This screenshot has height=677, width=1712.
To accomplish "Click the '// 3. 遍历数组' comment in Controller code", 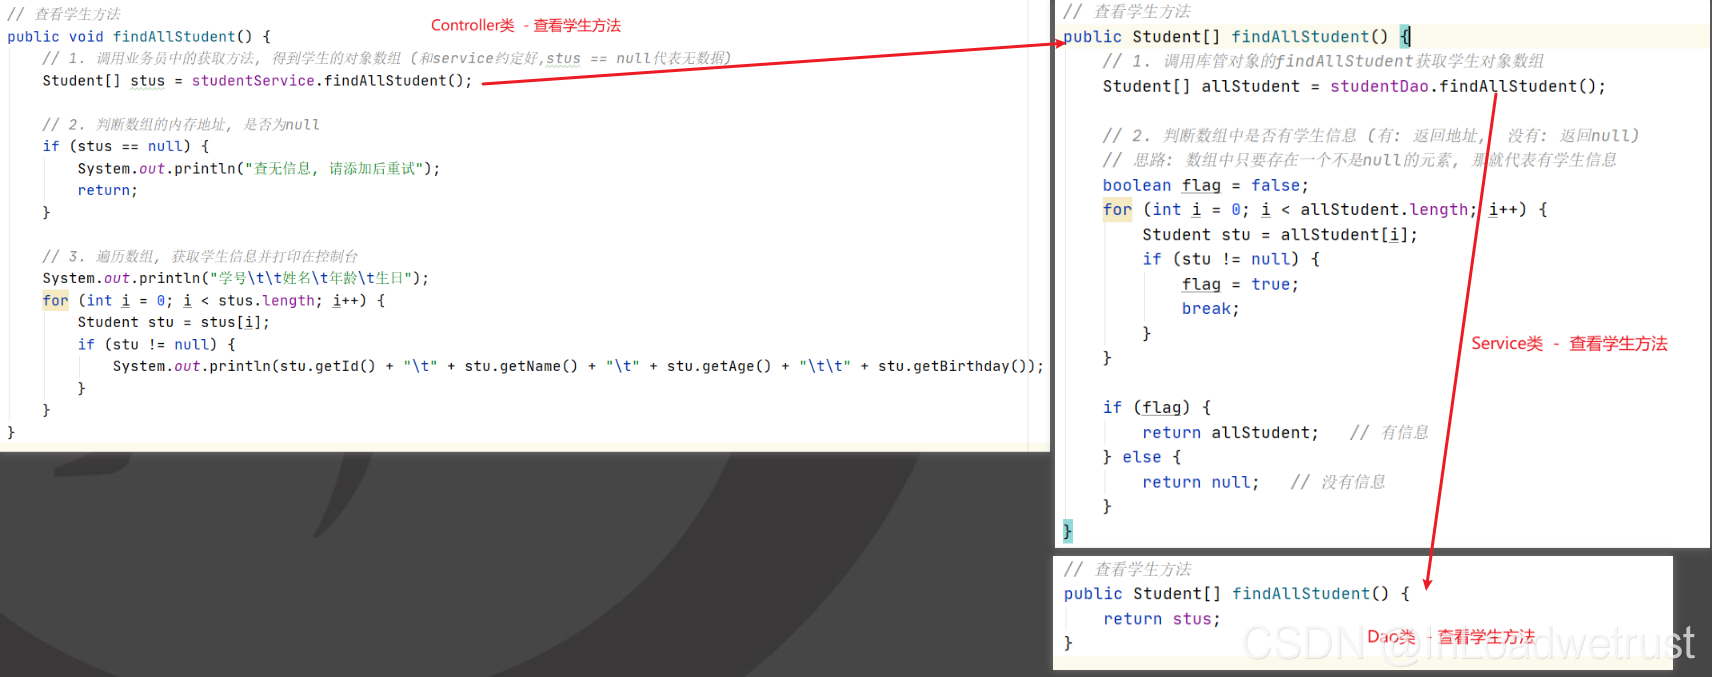I will coord(200,256).
